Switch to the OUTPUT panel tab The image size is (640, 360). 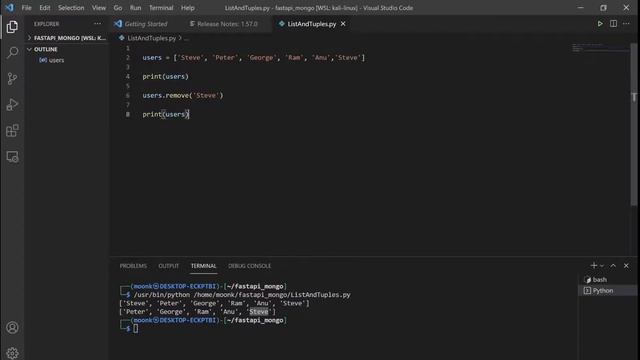169,266
